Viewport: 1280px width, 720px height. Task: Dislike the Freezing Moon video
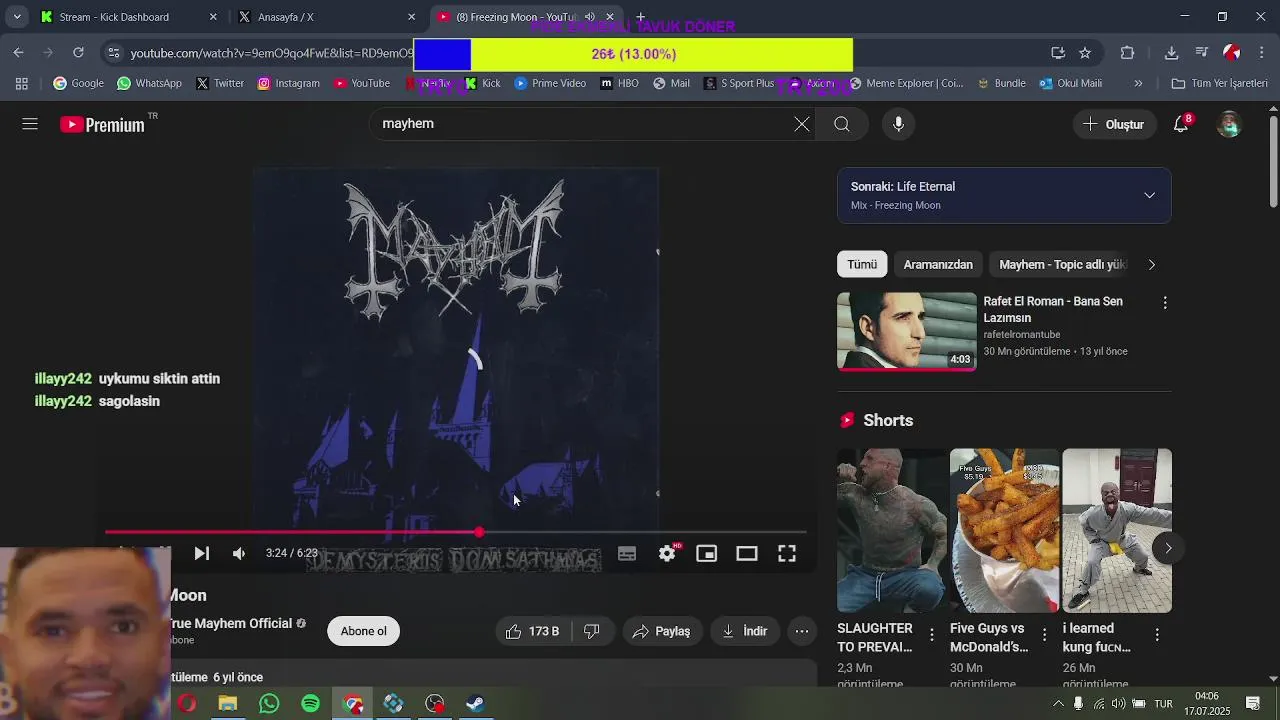[x=592, y=631]
